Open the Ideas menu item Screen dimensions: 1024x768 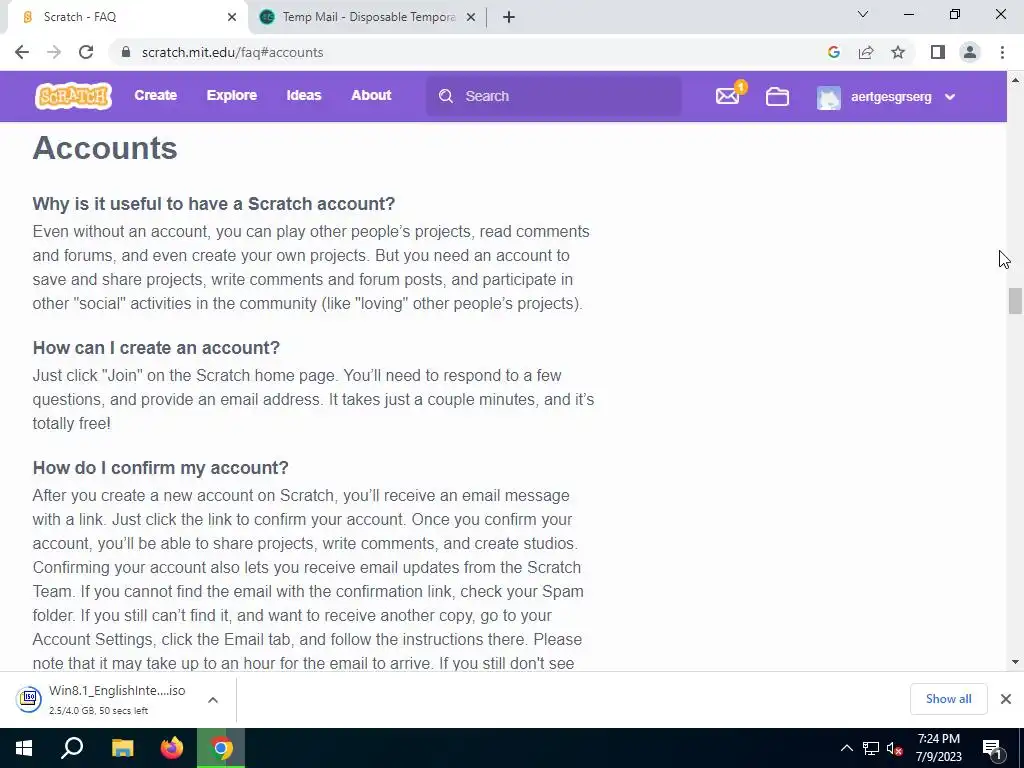(304, 95)
